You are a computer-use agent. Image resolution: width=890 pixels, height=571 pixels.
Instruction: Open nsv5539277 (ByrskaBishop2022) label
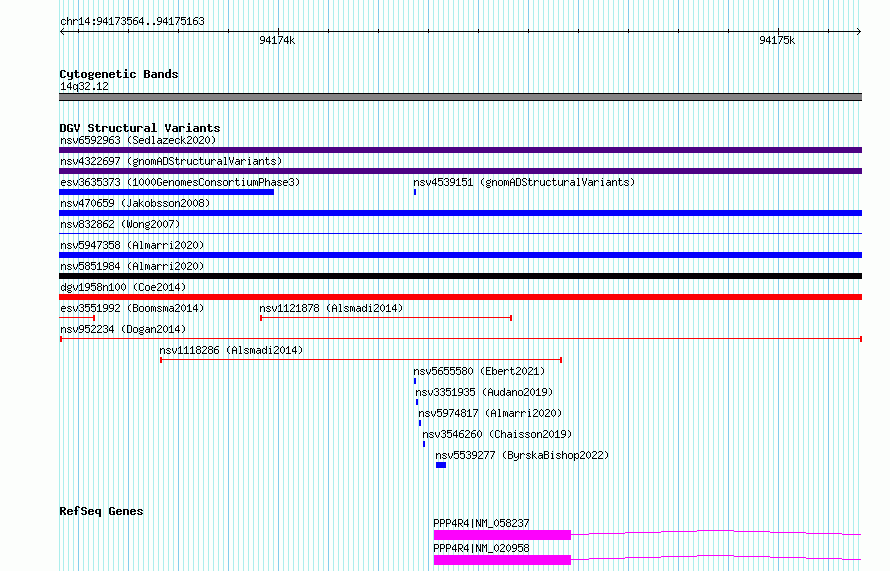pos(522,455)
